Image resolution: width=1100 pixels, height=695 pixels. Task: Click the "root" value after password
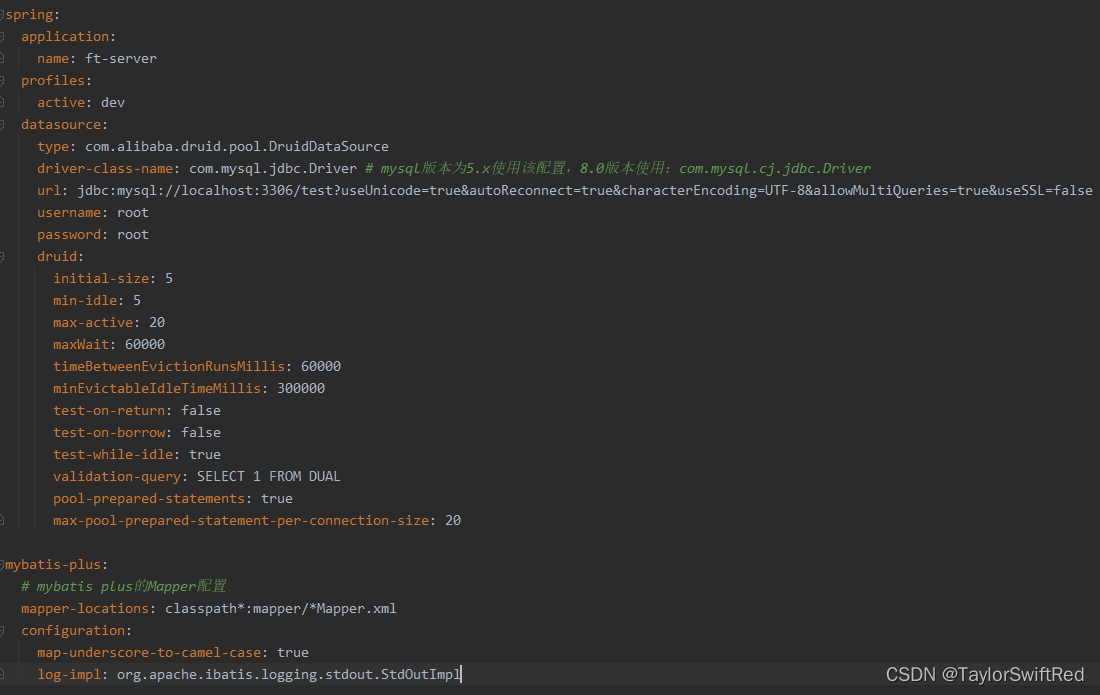tap(133, 234)
